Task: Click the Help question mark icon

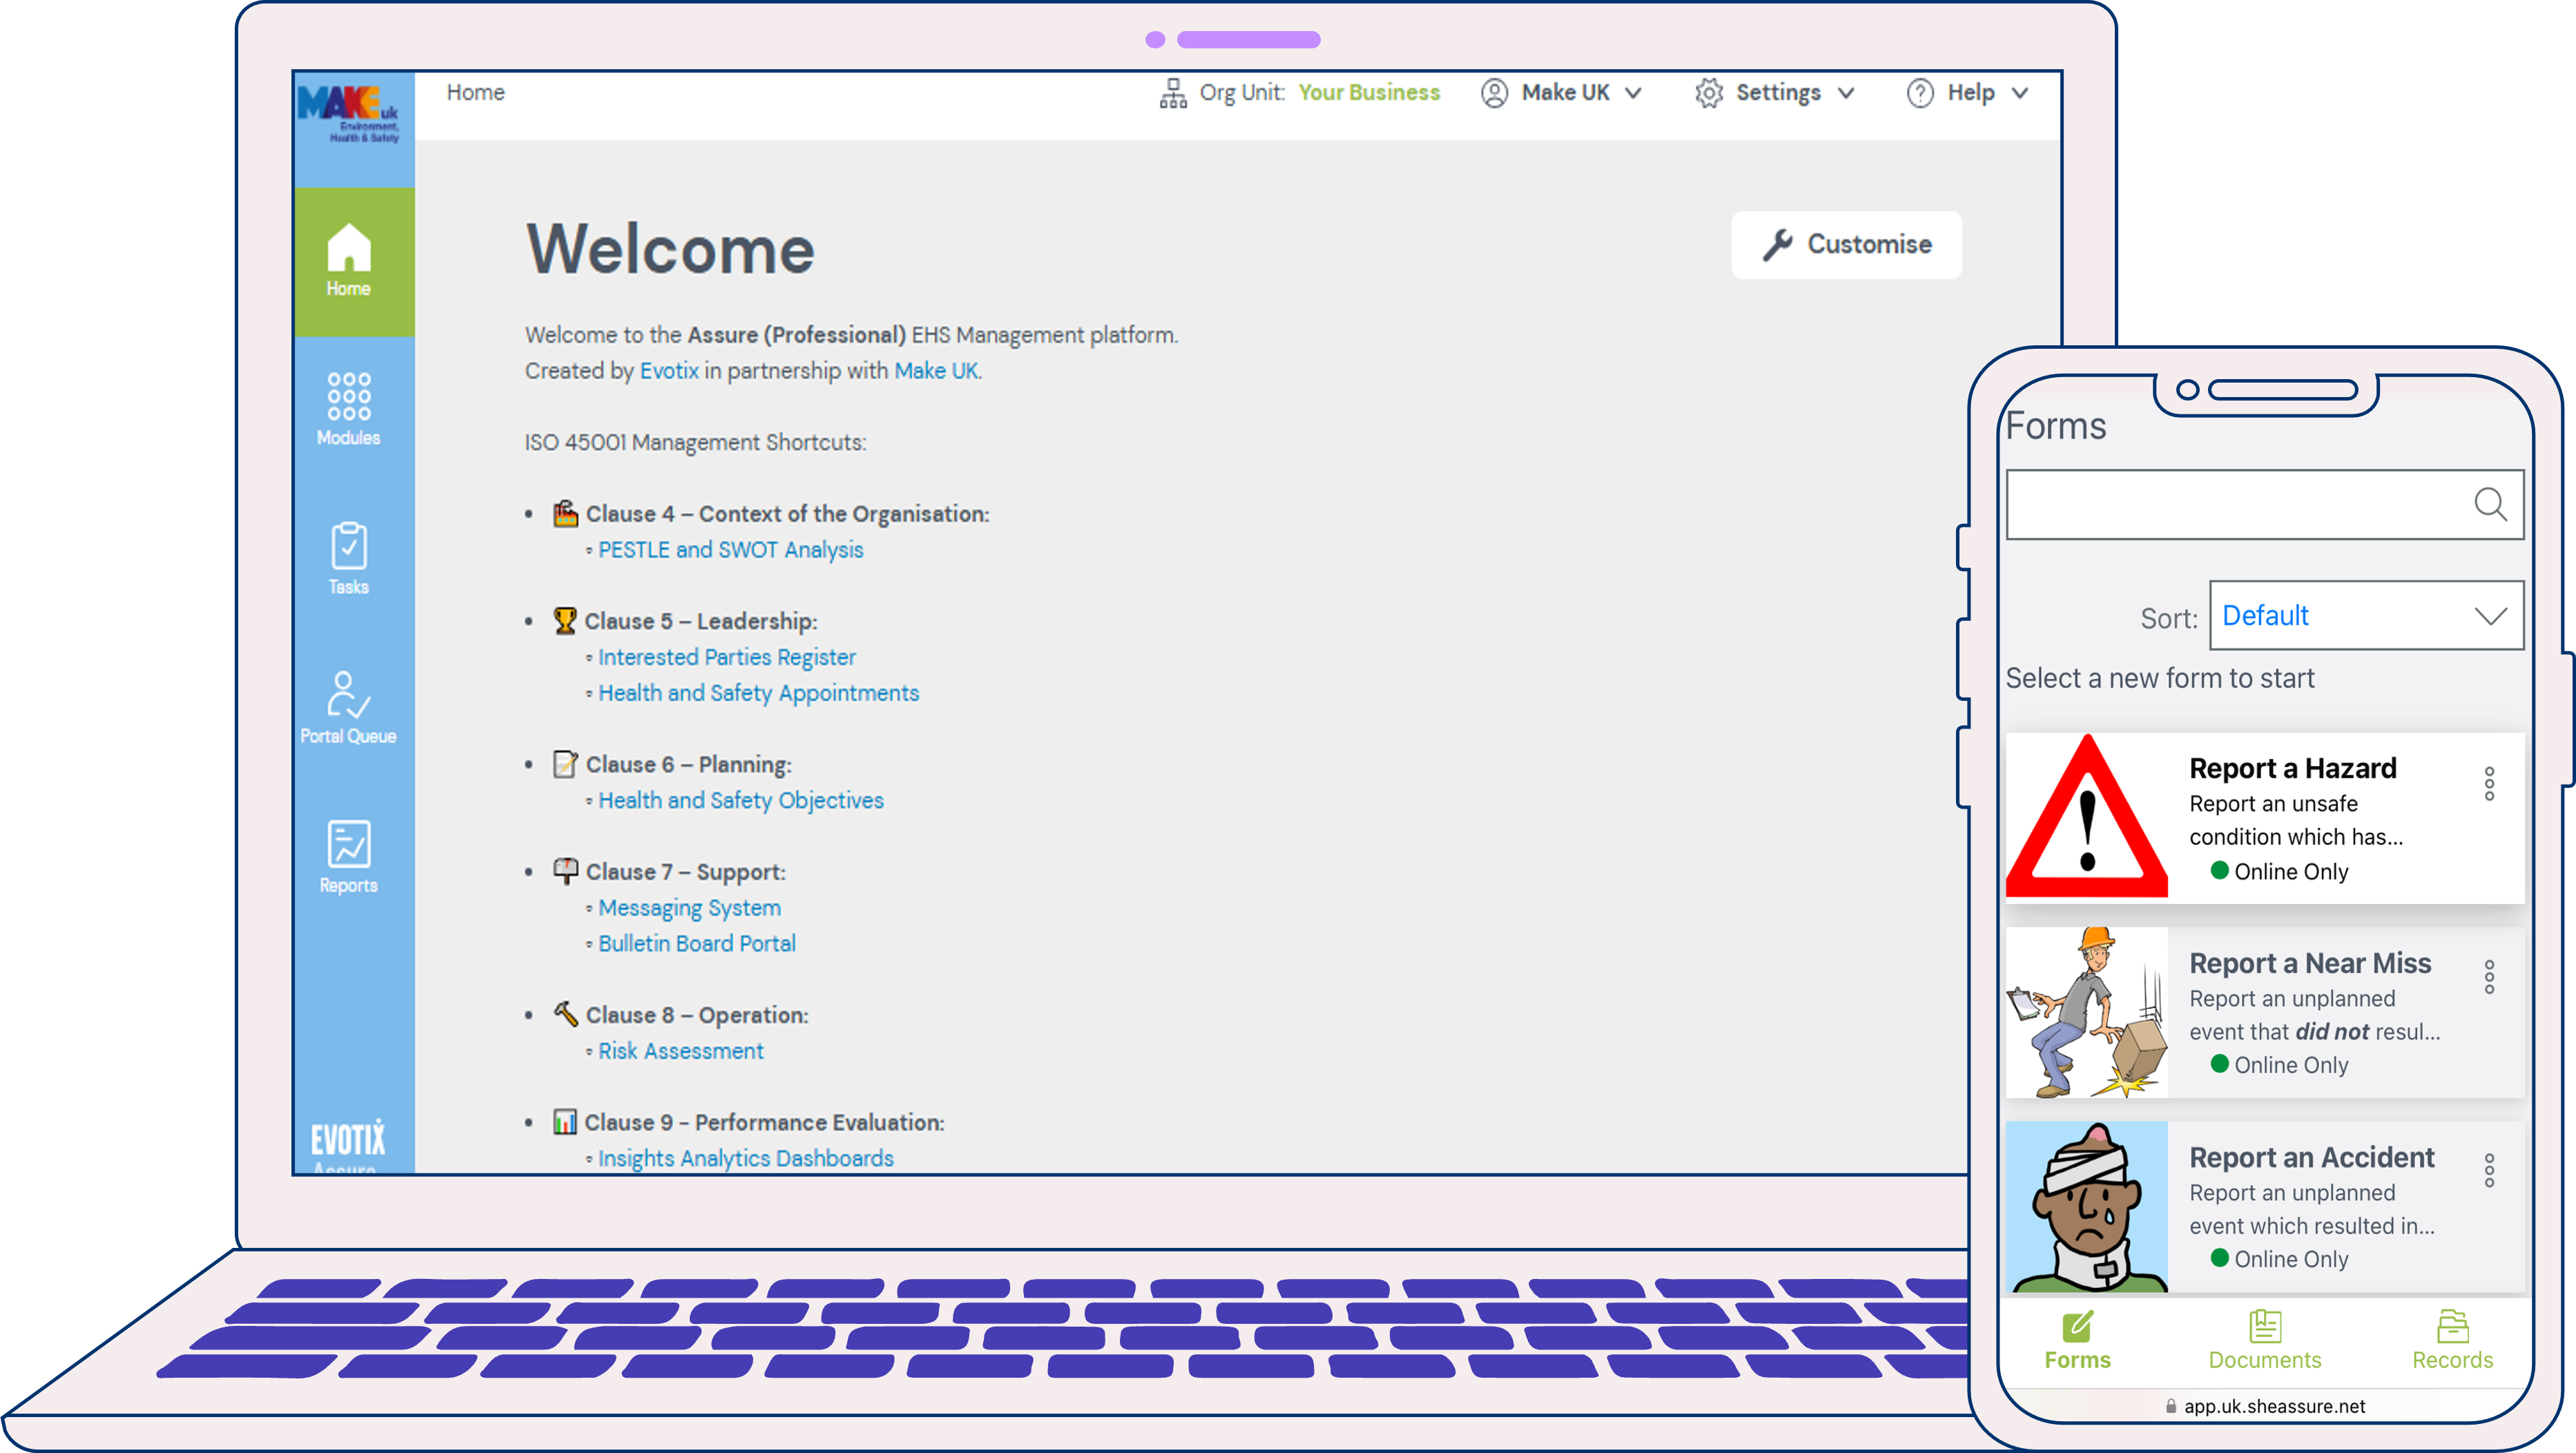Action: click(1920, 92)
